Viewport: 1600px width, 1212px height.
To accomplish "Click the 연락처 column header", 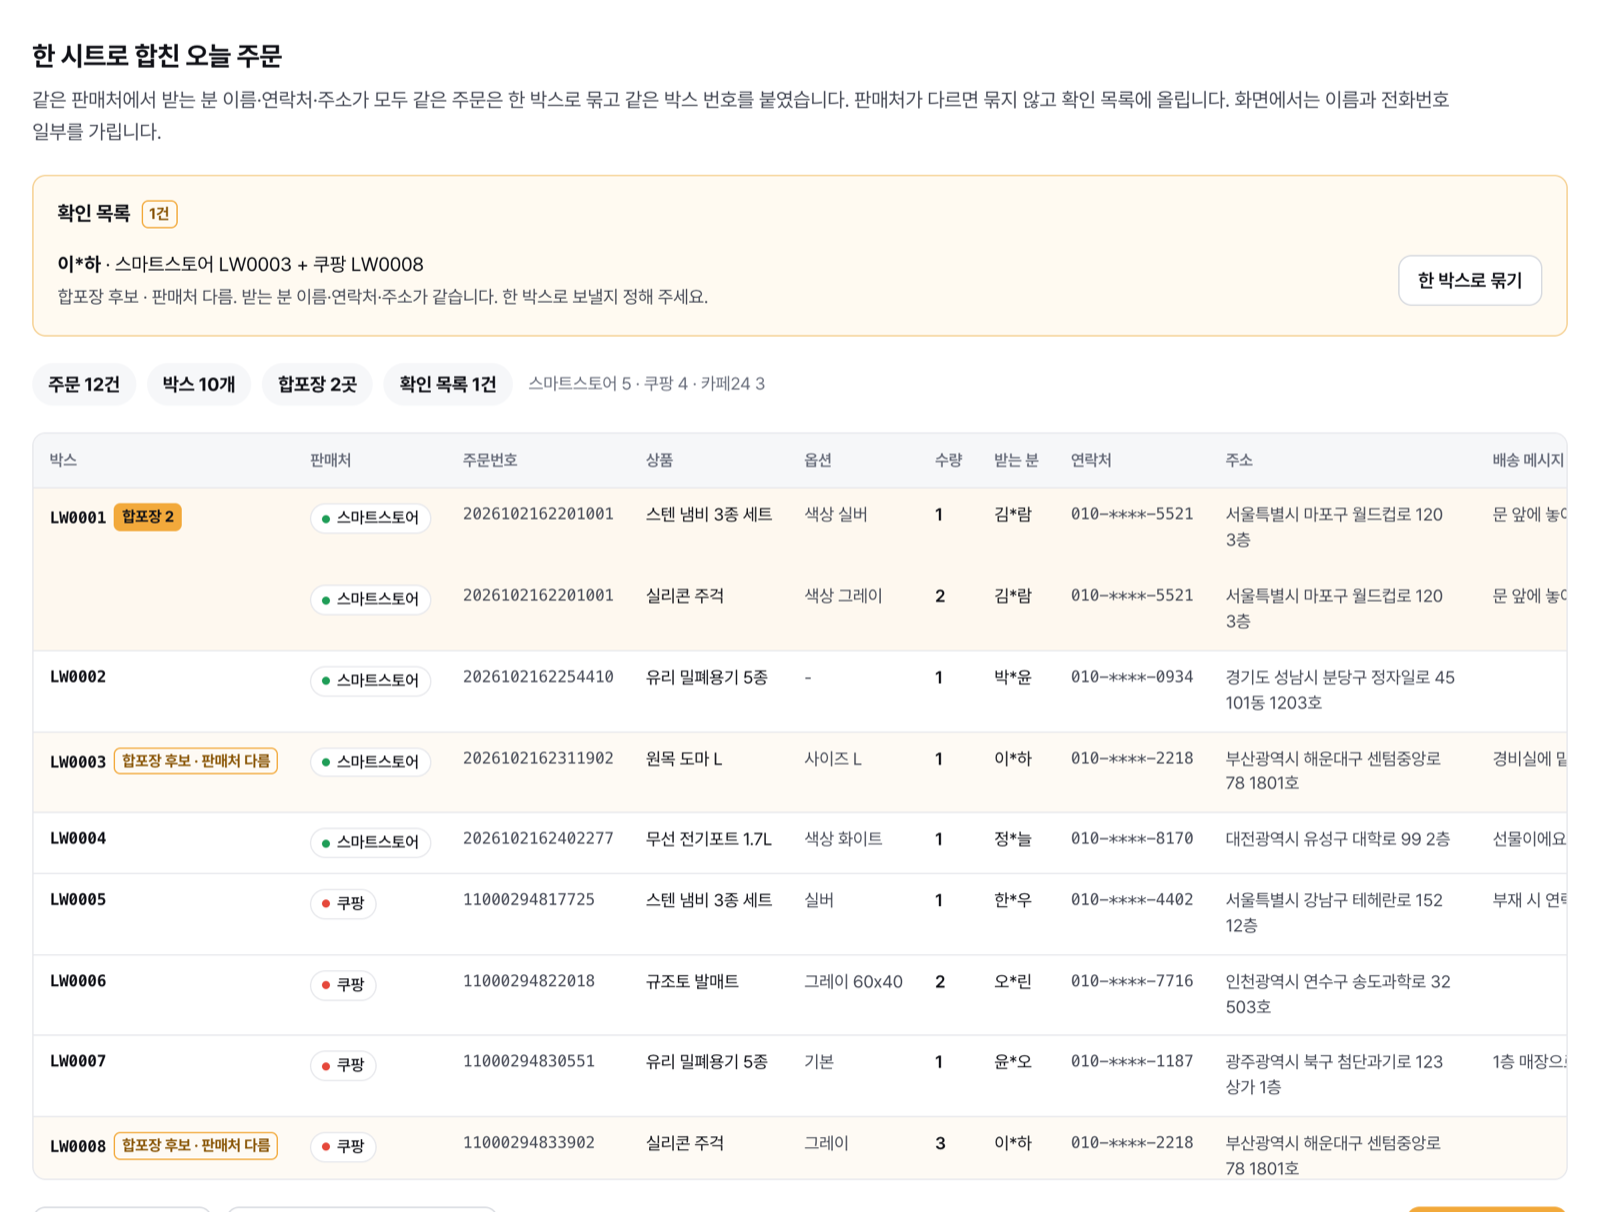I will [1091, 460].
